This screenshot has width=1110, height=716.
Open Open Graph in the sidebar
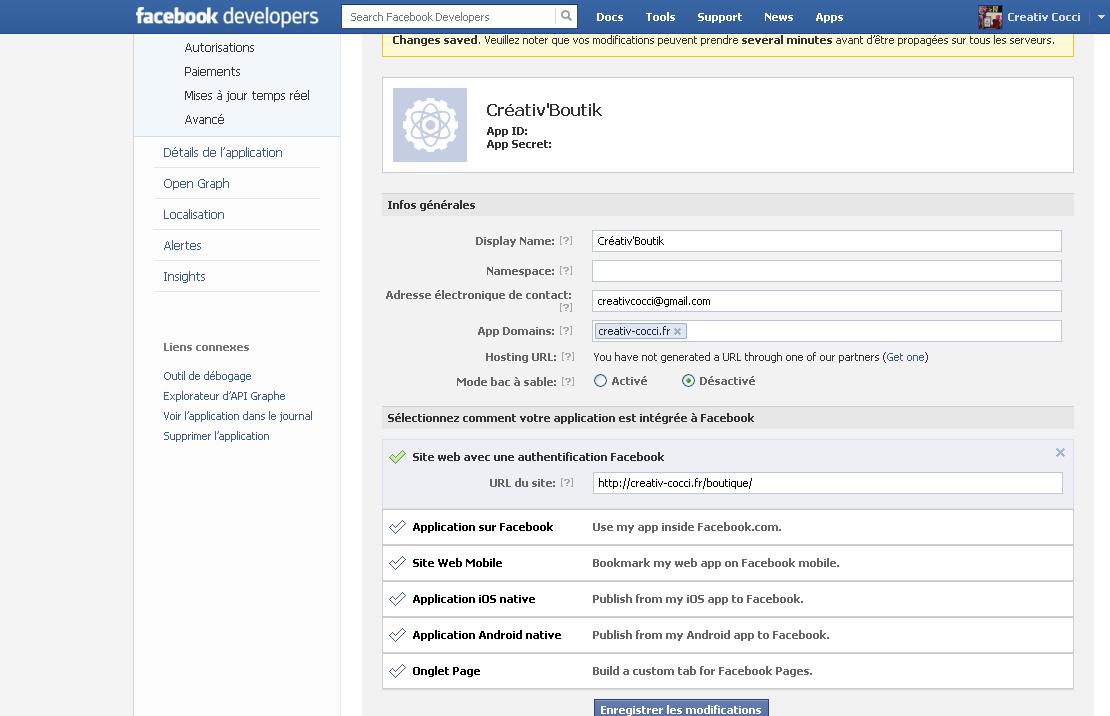point(196,184)
